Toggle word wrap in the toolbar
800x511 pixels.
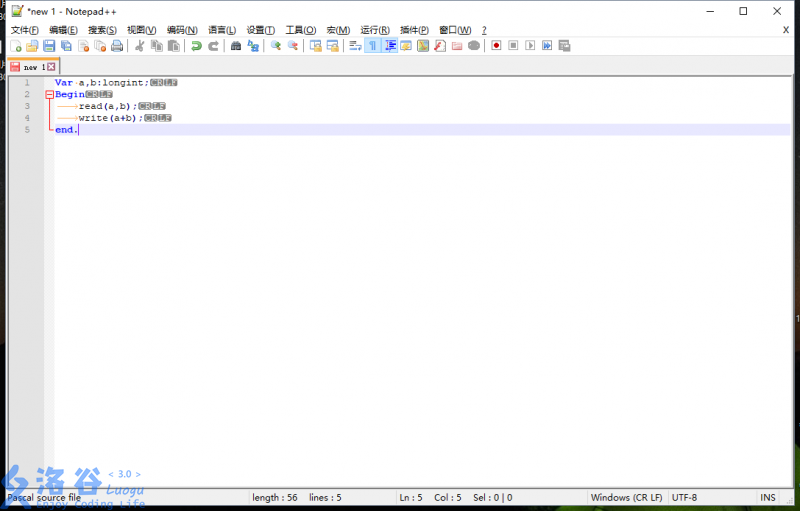point(355,46)
